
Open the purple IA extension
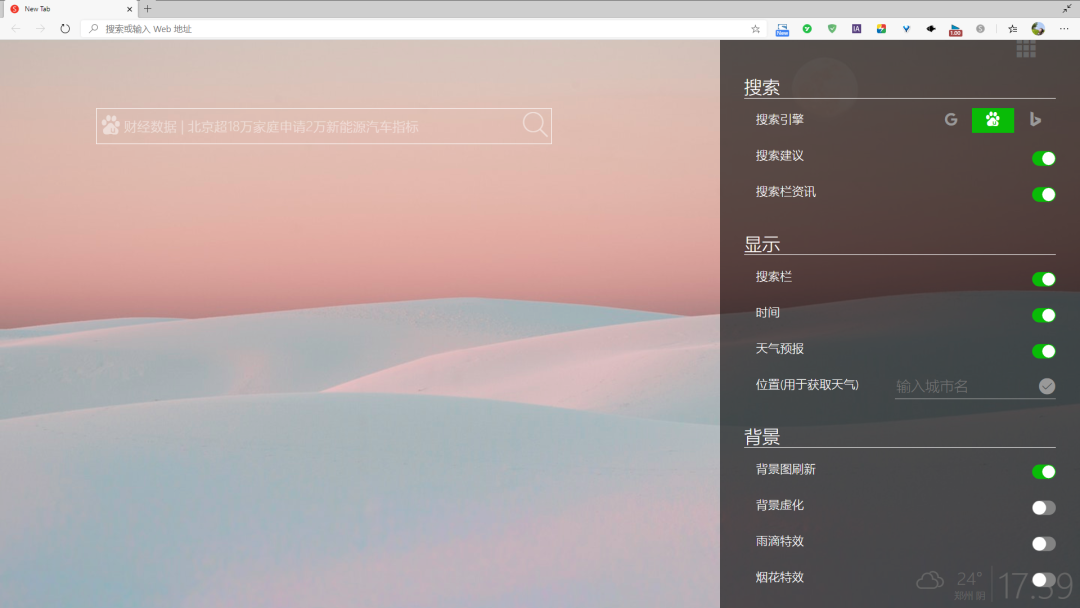click(x=856, y=29)
